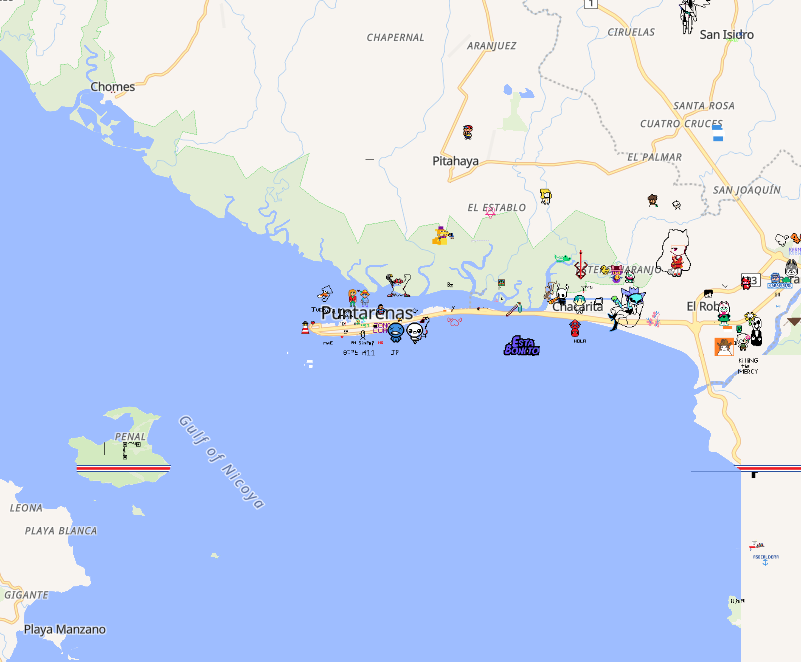Screen dimensions: 801x662
Task: Click the large blue-haired outlined character
Action: (x=627, y=309)
